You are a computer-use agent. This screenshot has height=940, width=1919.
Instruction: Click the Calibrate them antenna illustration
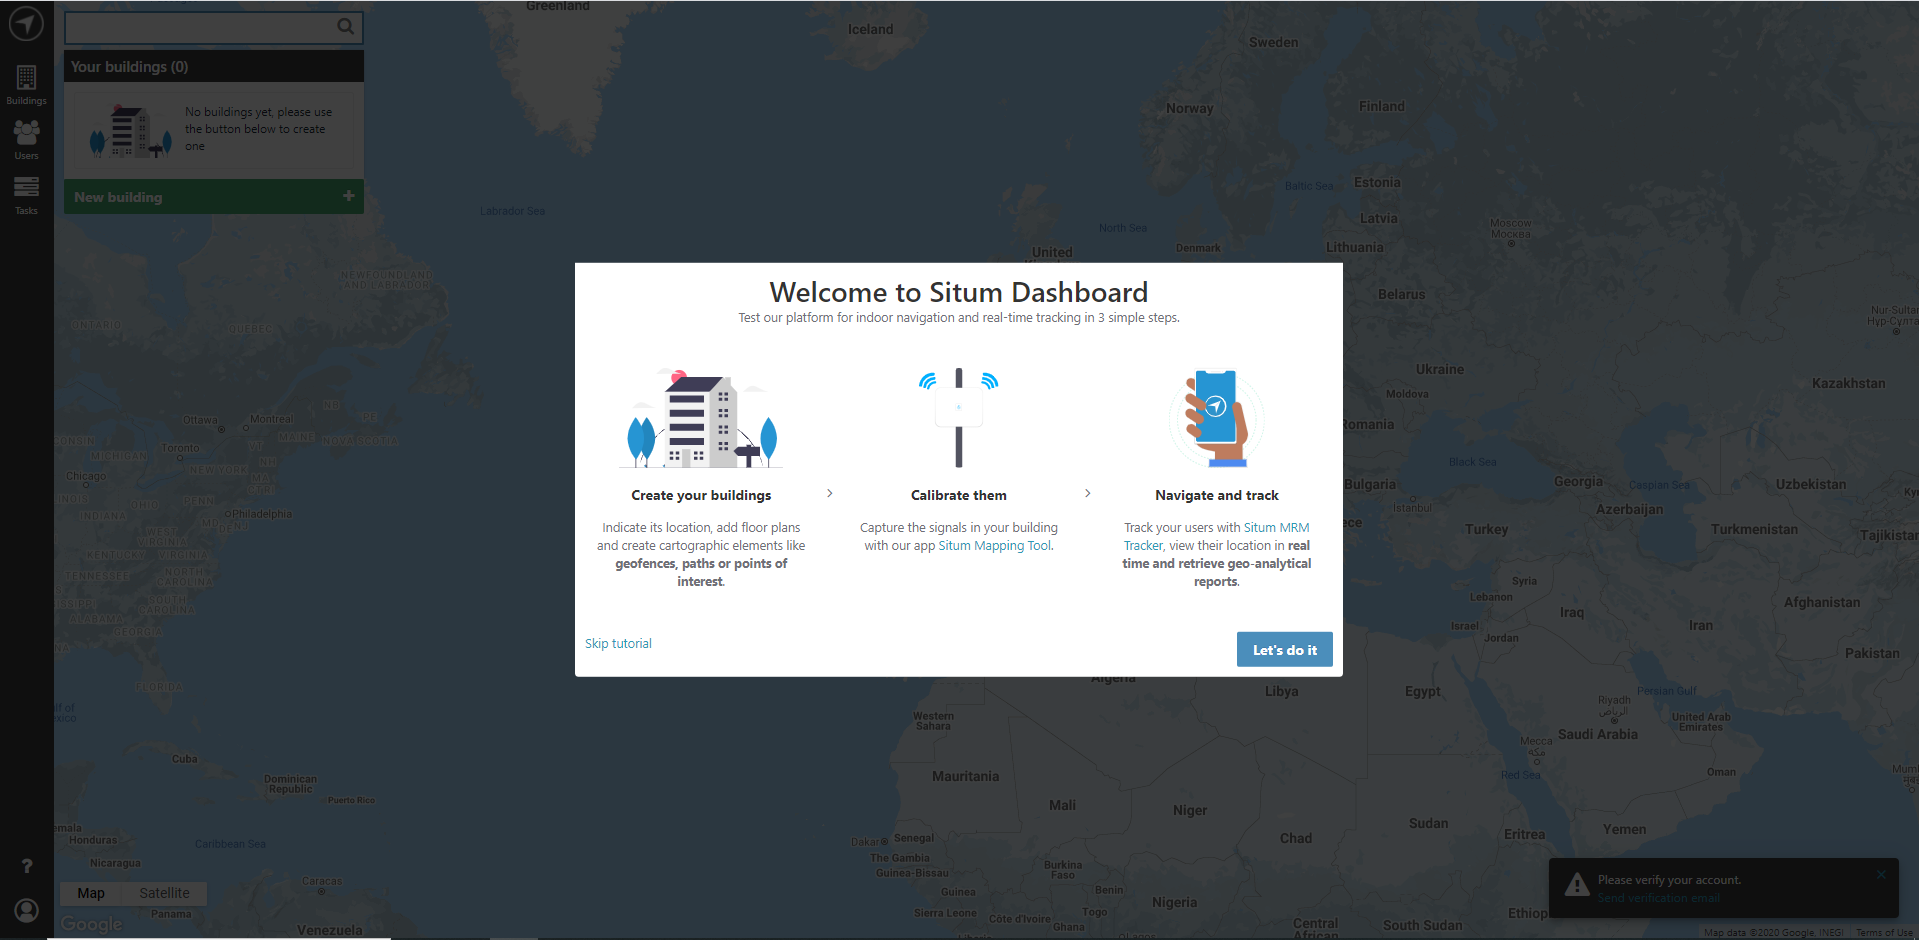tap(958, 417)
